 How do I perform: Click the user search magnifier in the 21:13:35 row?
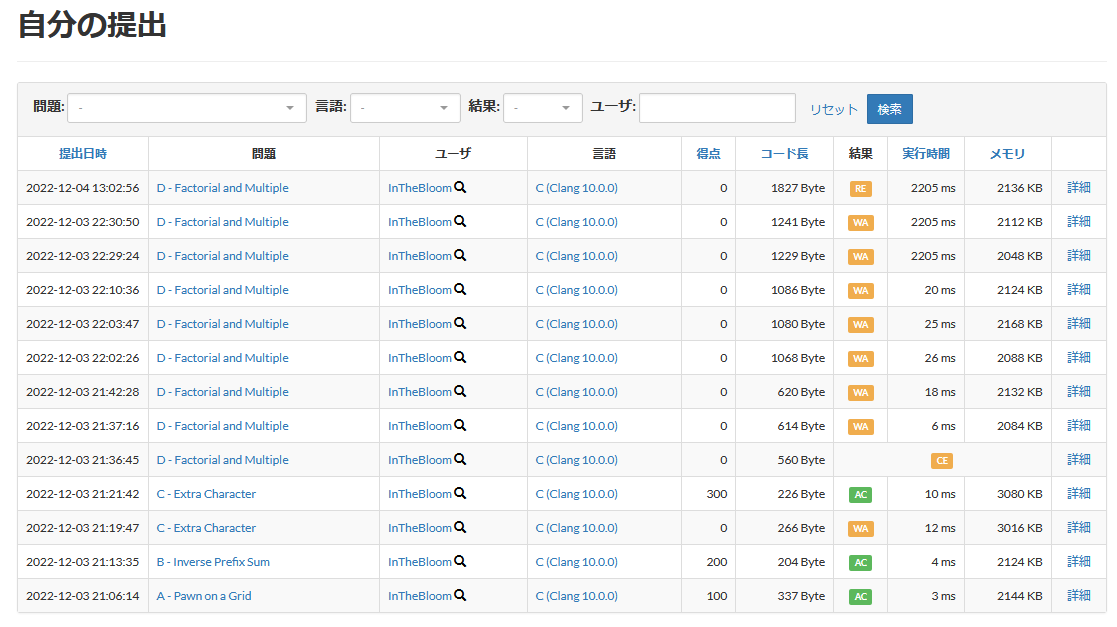[x=460, y=561]
